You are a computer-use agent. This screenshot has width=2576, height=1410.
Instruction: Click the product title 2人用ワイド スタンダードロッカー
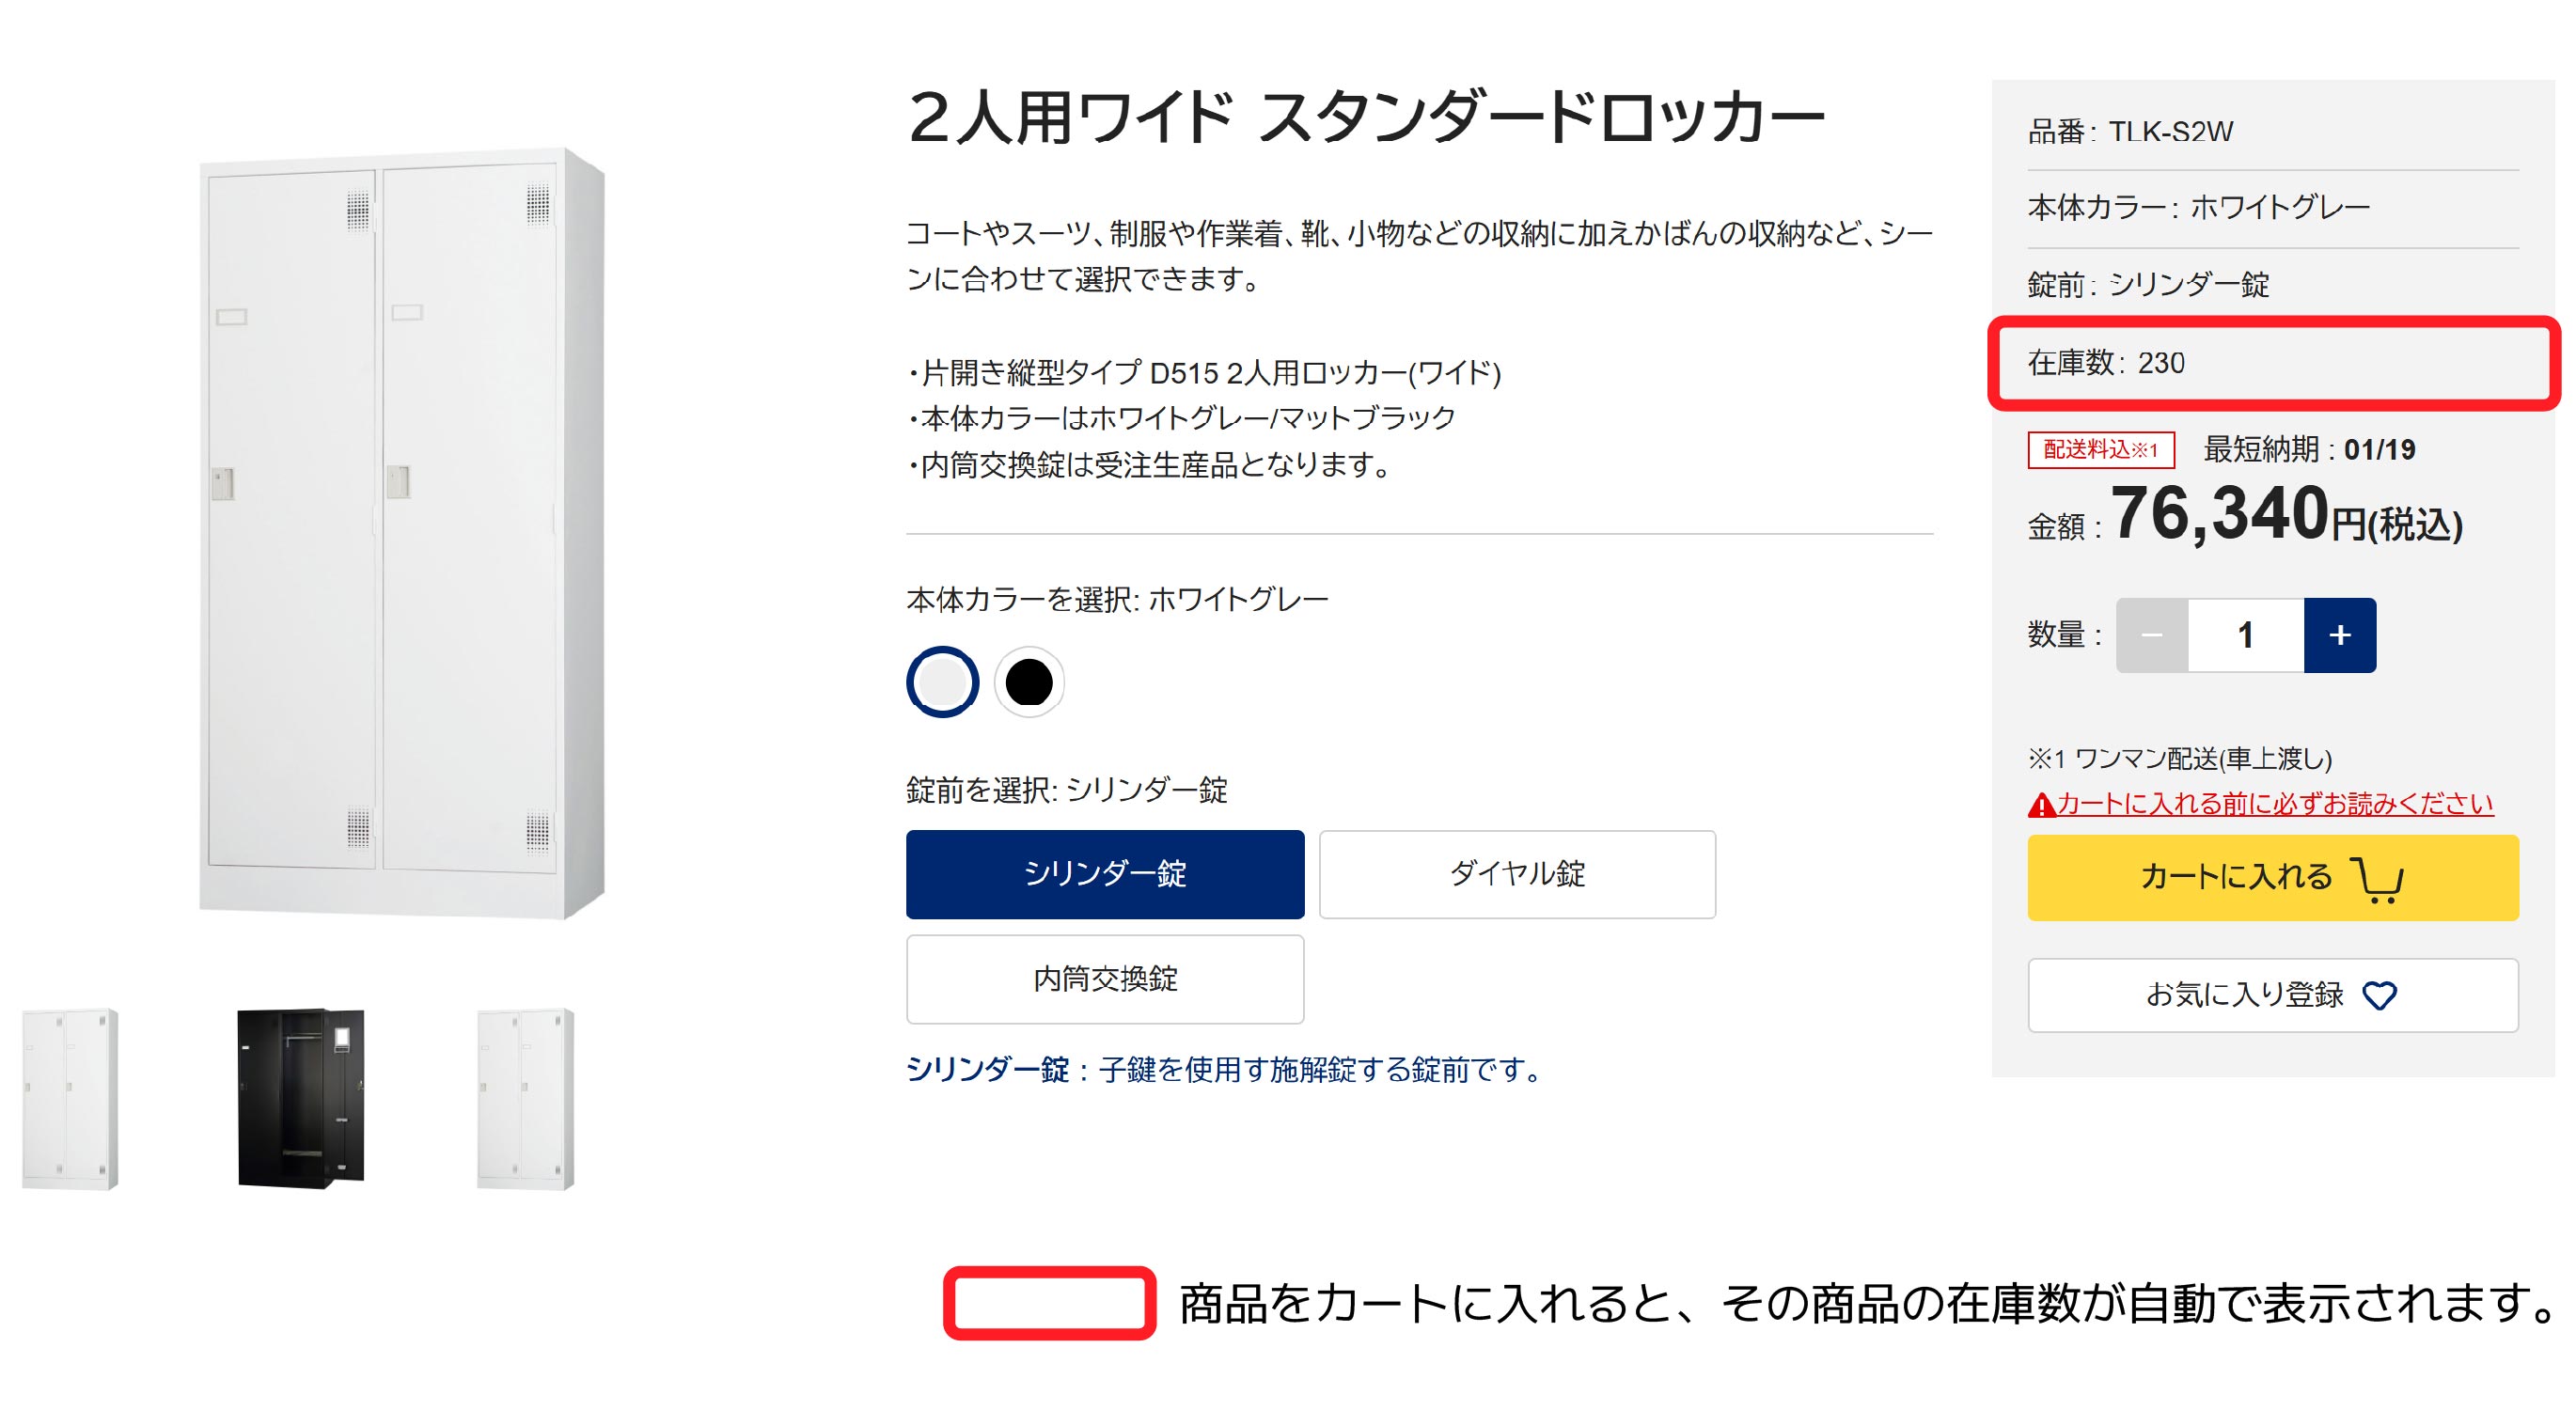(1366, 118)
